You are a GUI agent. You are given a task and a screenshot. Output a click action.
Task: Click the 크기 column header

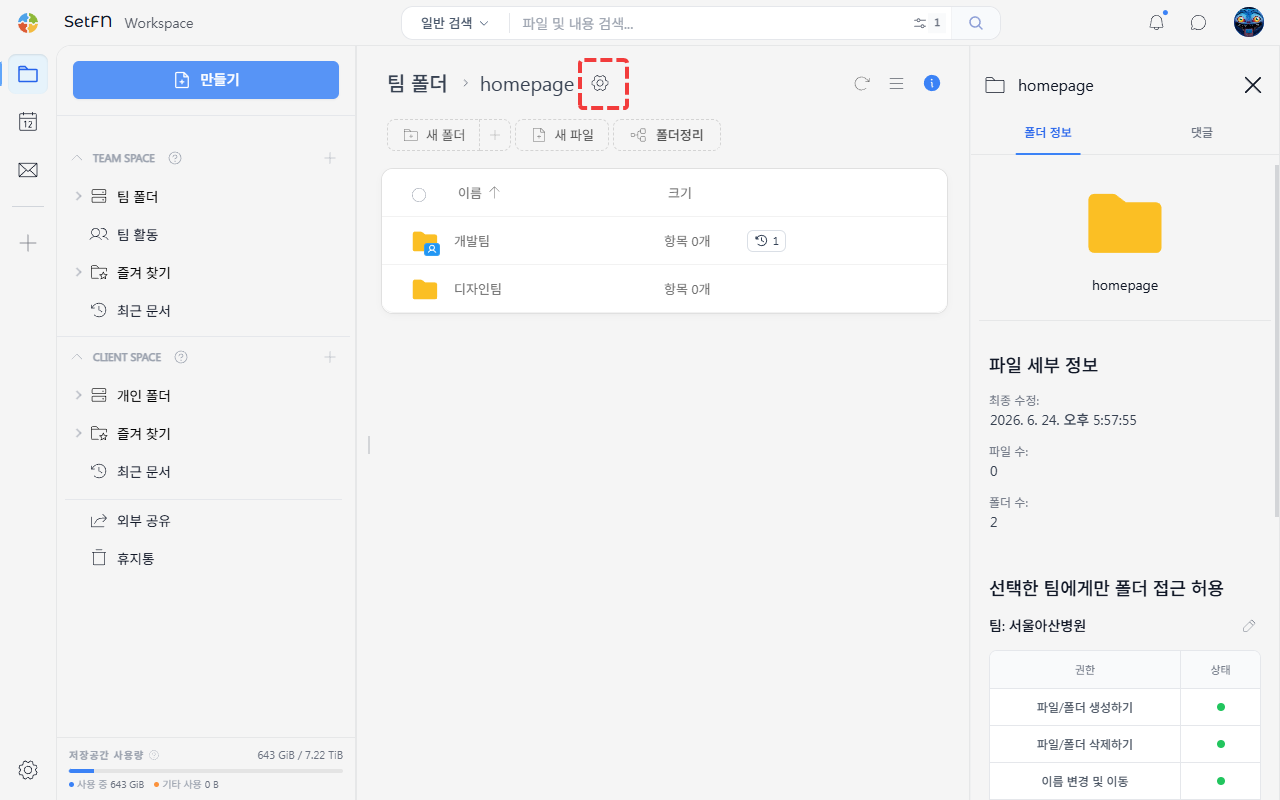click(x=680, y=193)
